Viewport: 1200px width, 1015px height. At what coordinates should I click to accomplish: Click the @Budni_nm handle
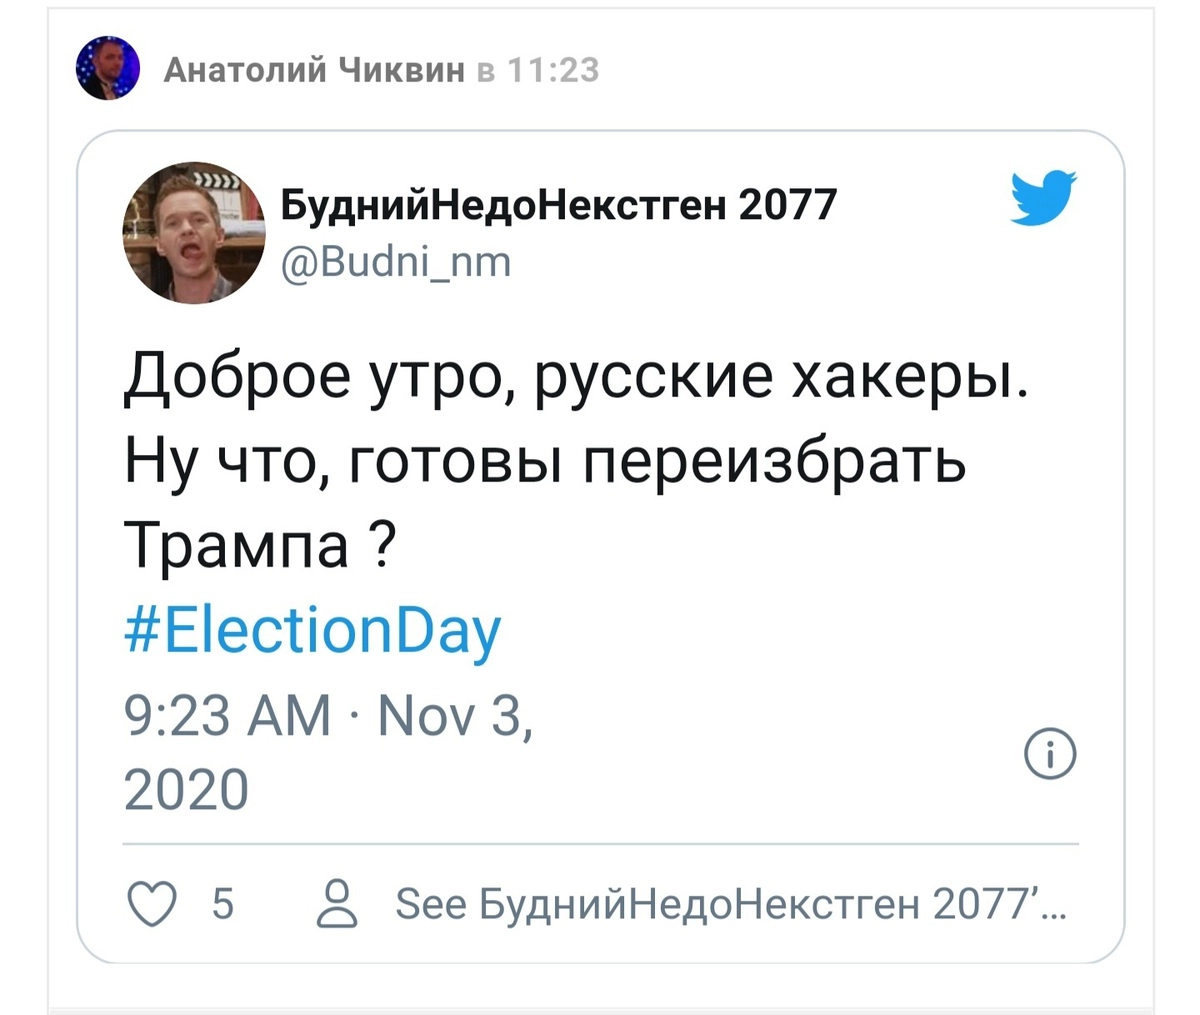coord(396,261)
